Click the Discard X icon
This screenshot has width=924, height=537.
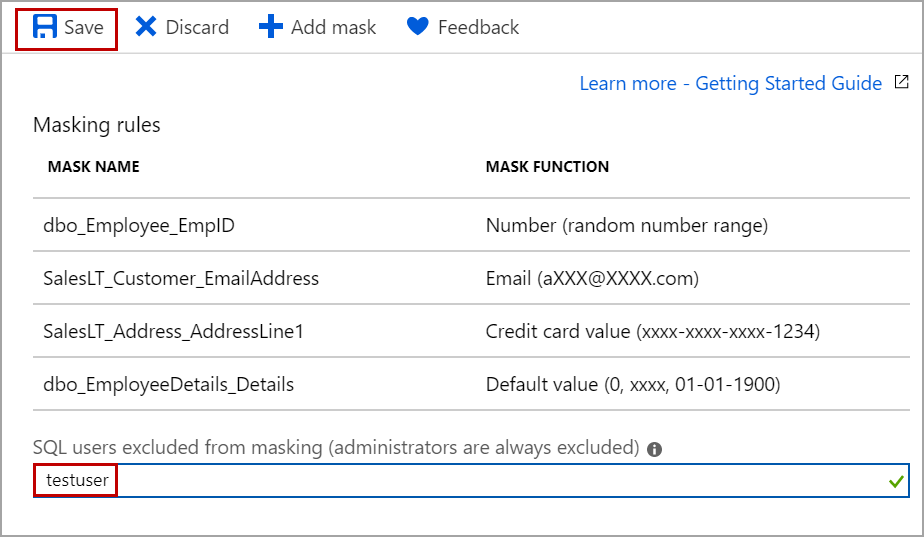[x=146, y=27]
